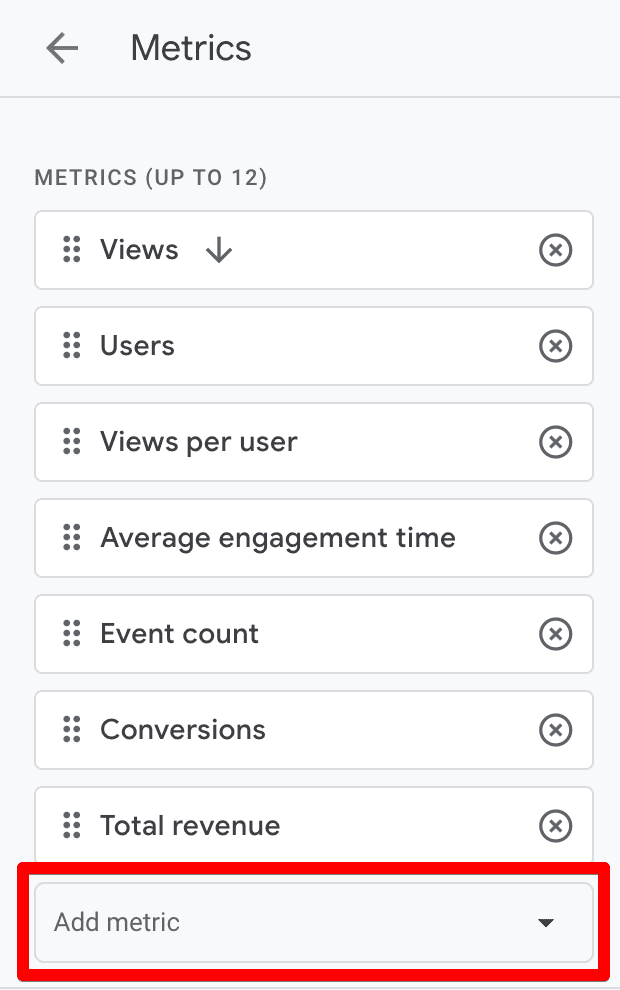
Task: Click the drag handle next to Users
Action: (70, 346)
